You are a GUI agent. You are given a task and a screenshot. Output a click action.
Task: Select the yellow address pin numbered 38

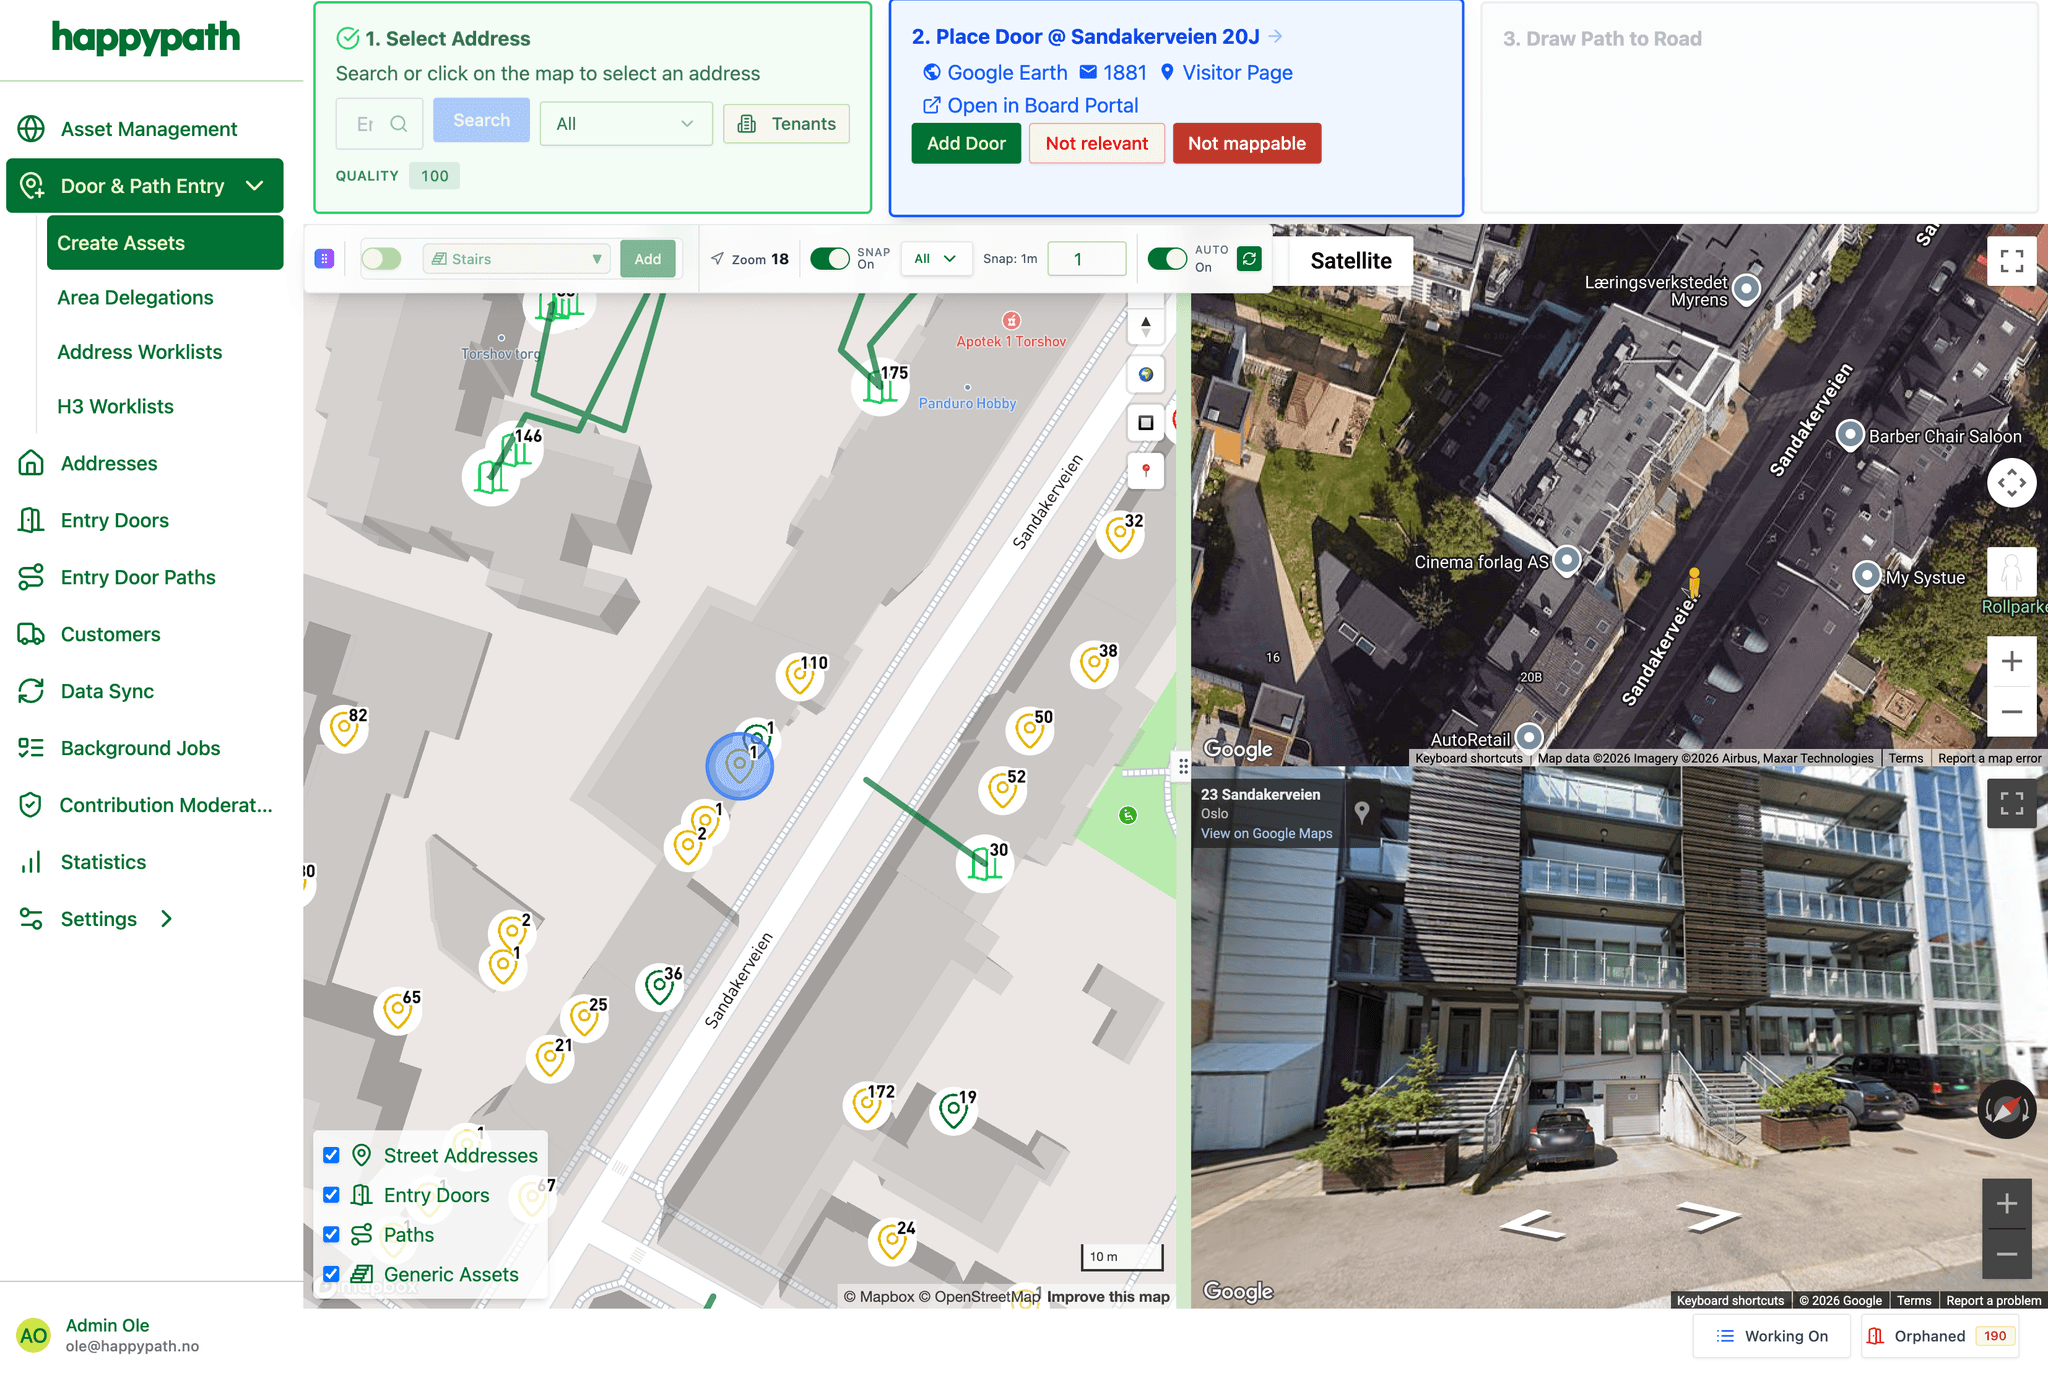point(1095,664)
